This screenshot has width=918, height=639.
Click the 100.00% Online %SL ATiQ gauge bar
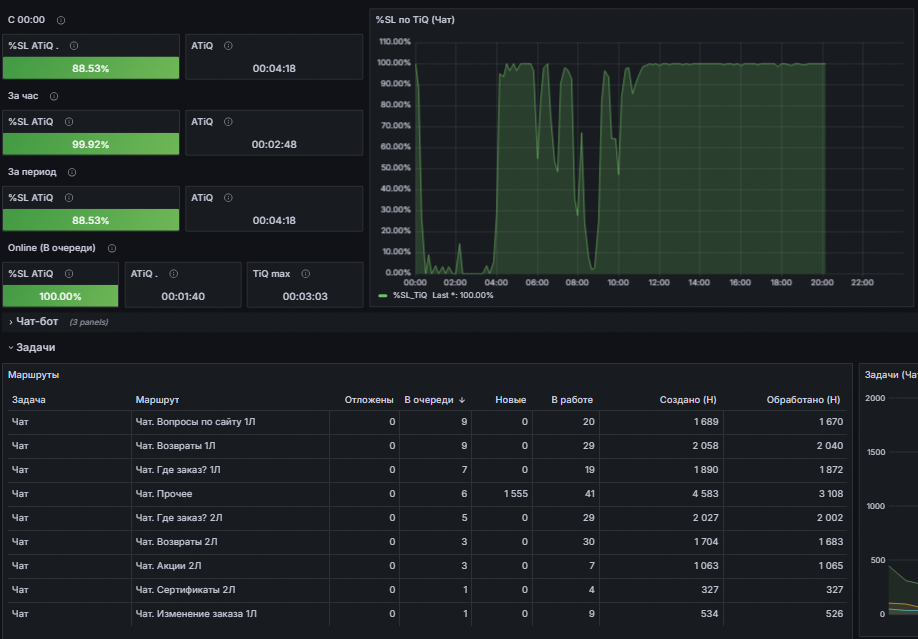pyautogui.click(x=60, y=296)
